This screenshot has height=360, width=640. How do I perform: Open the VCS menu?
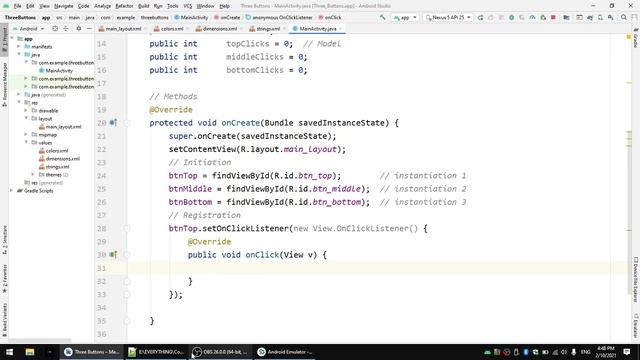click(187, 6)
